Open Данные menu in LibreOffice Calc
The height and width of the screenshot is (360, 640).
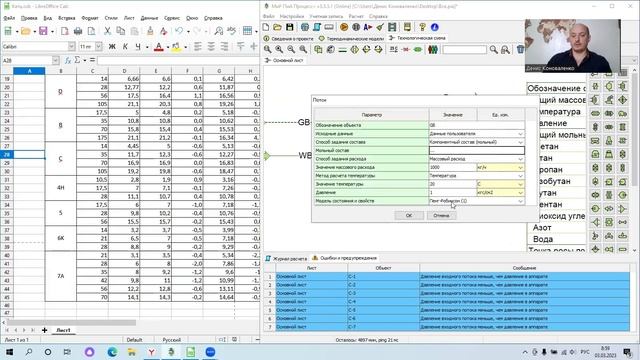149,18
